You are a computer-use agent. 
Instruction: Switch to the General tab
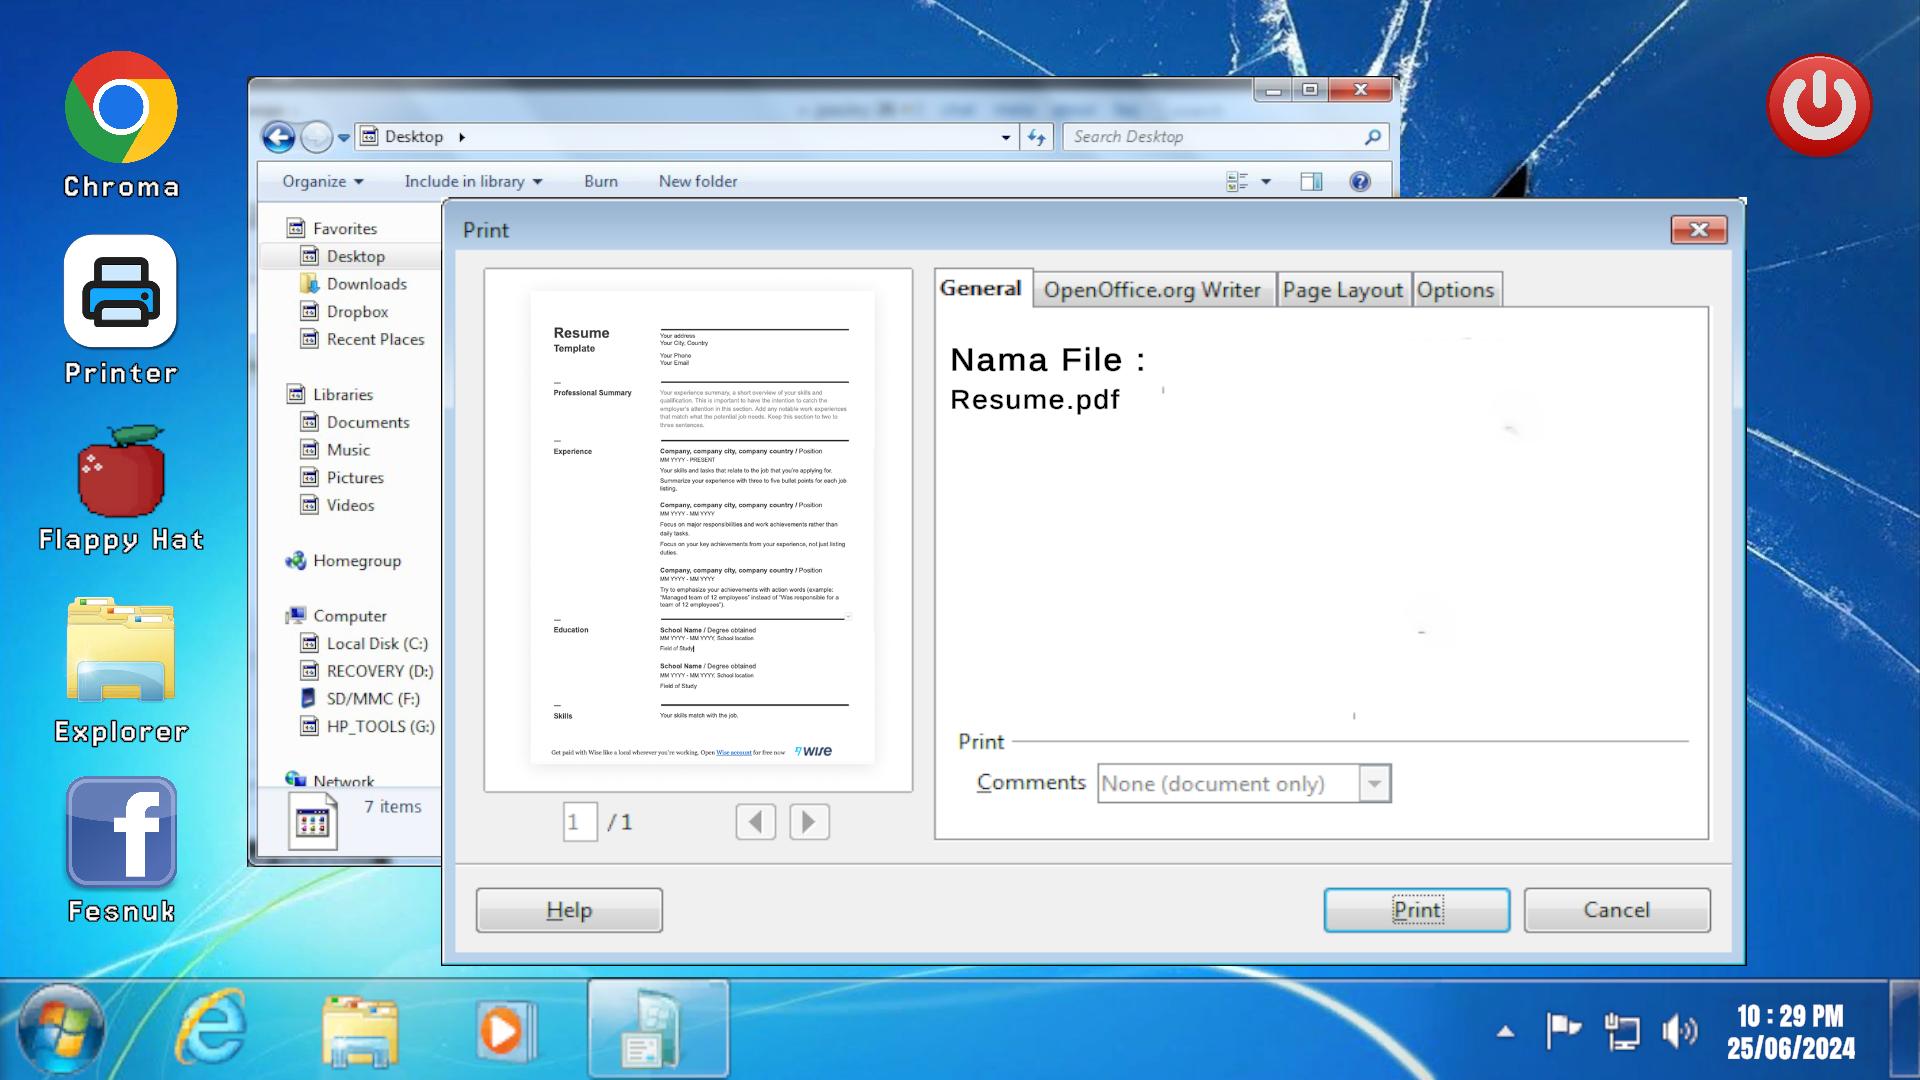[981, 288]
